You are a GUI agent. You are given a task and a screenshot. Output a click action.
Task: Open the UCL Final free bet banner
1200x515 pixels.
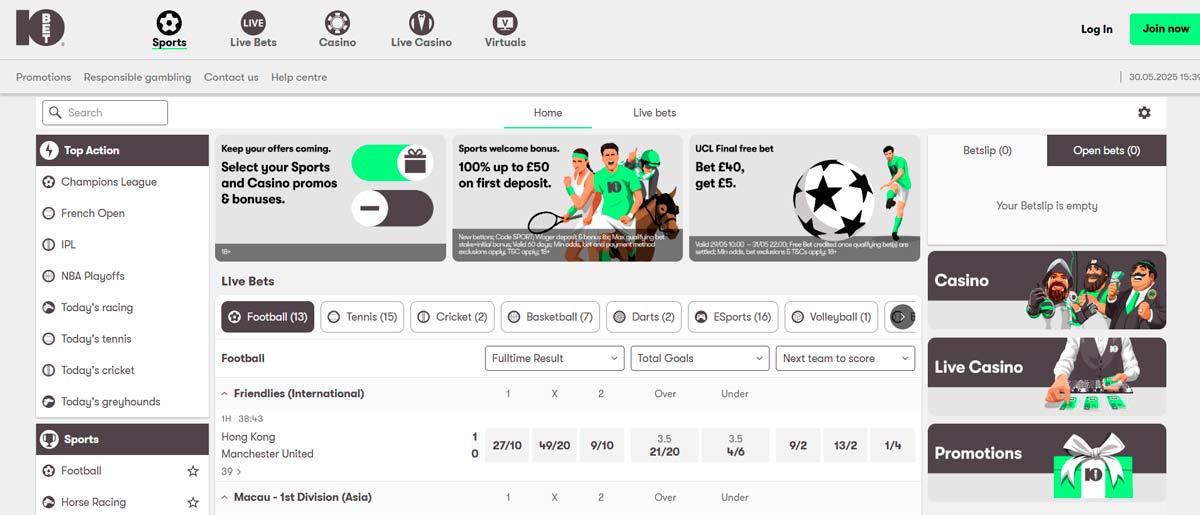click(804, 198)
